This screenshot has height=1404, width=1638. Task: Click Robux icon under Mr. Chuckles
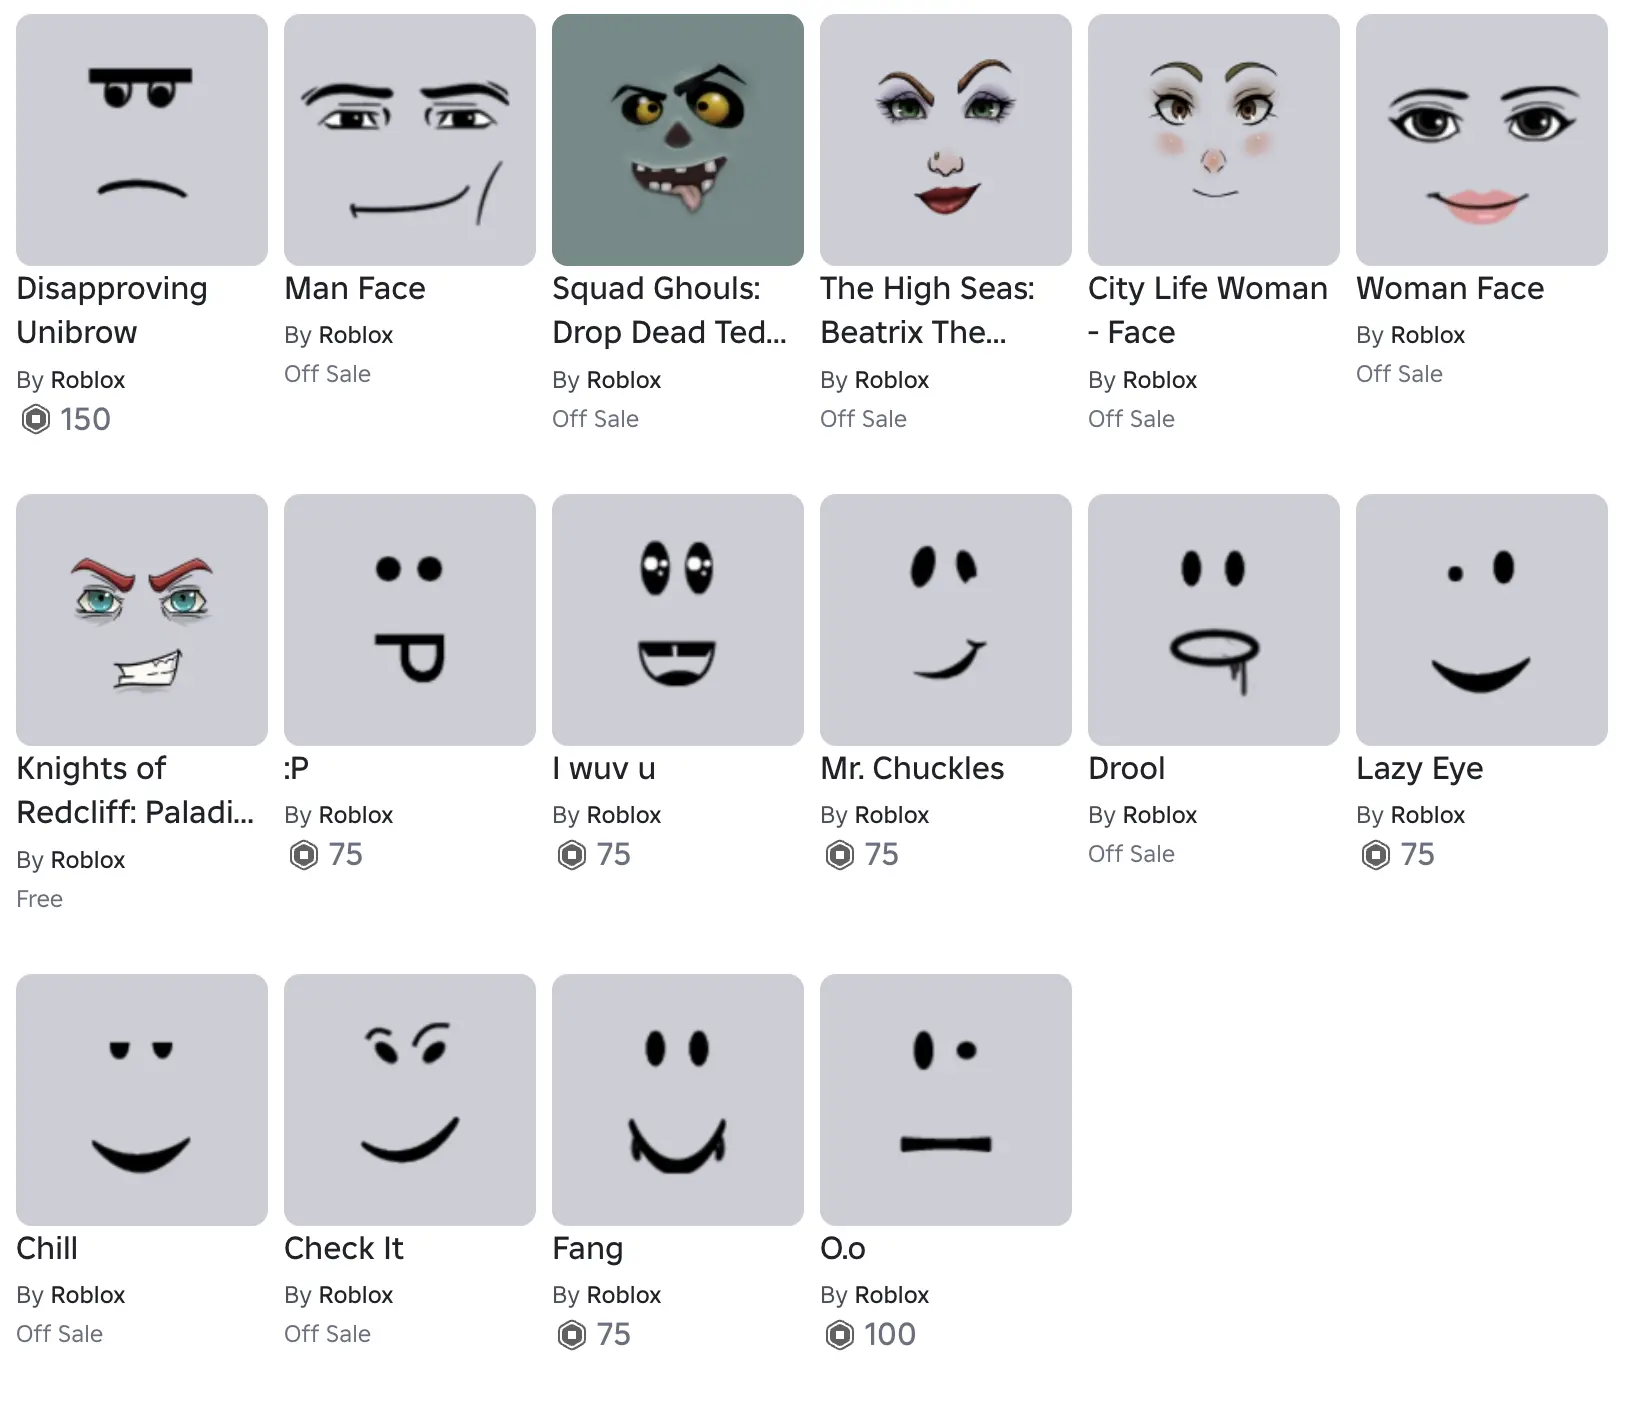click(840, 854)
